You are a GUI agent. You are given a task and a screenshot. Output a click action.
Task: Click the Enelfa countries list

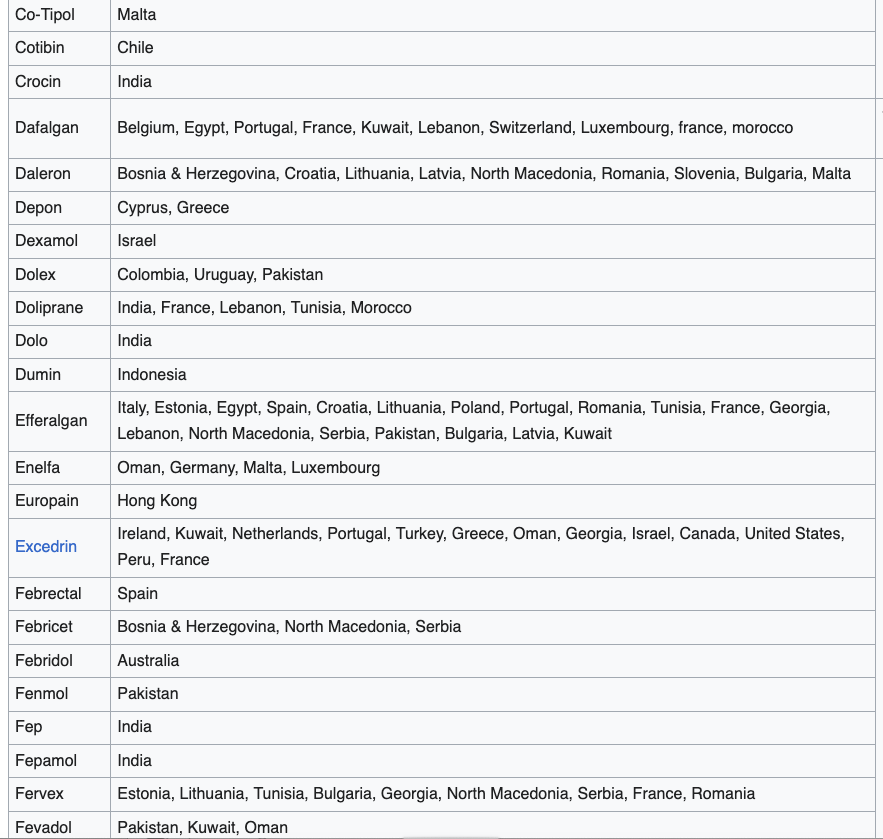click(249, 468)
